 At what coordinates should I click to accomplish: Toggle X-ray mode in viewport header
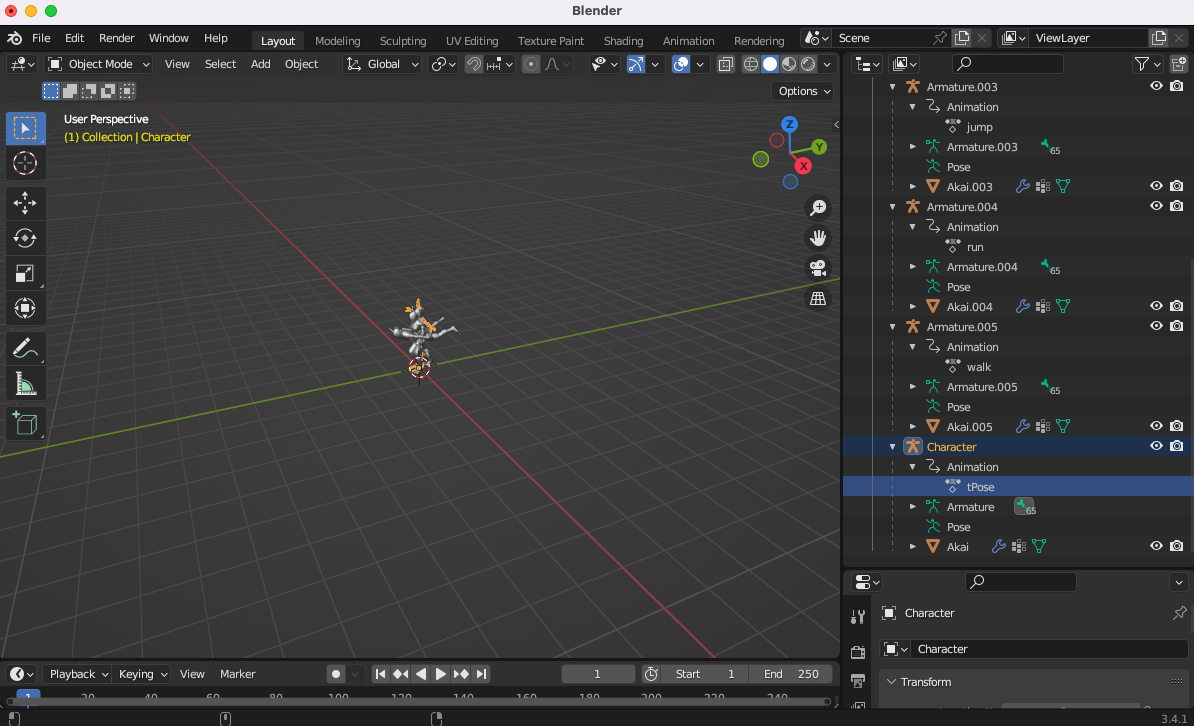pyautogui.click(x=726, y=64)
